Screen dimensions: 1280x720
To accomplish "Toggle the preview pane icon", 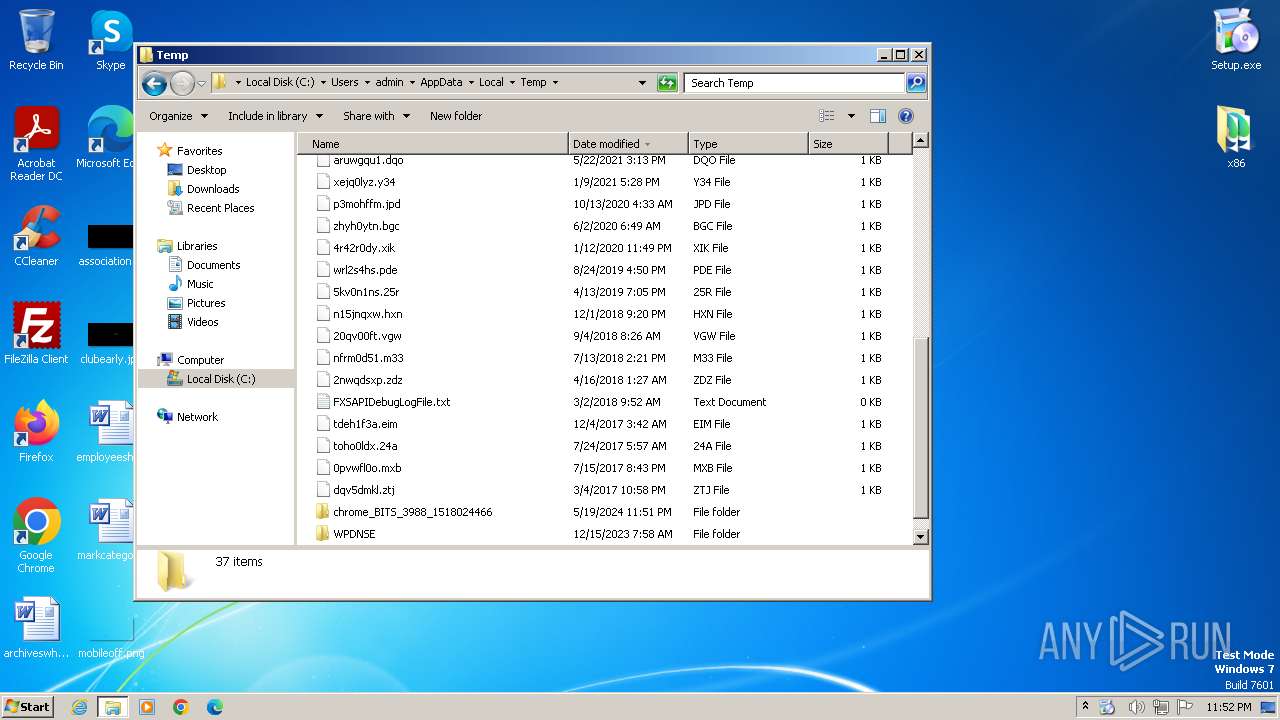I will point(878,116).
